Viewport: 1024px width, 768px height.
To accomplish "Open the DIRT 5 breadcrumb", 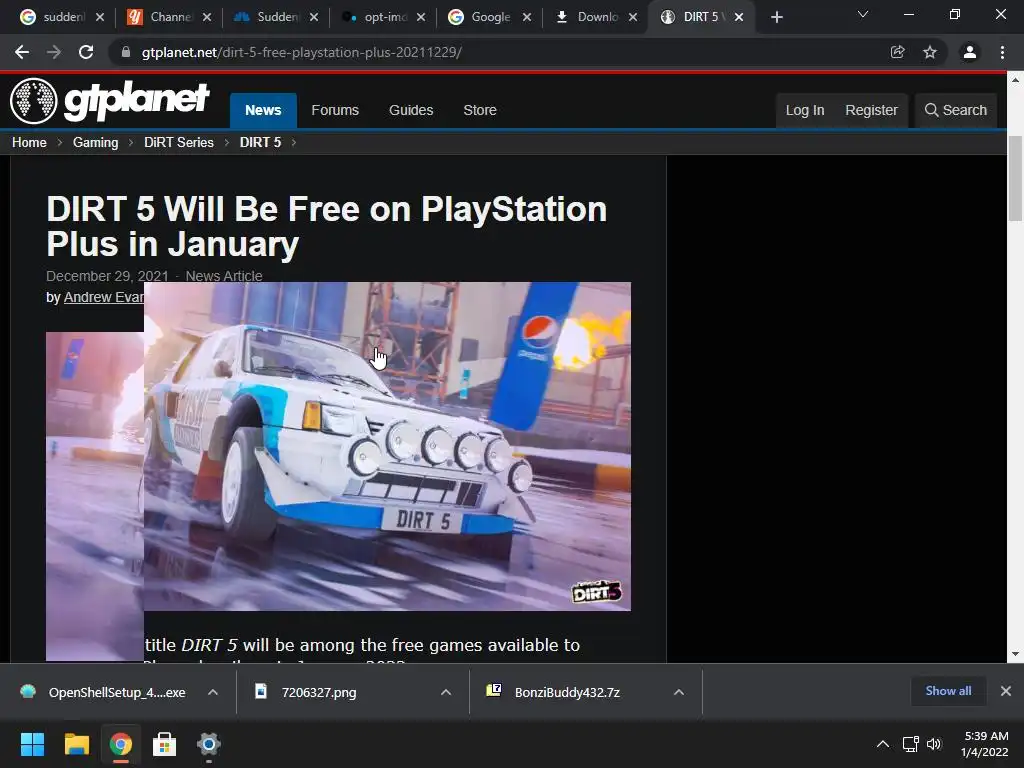I will [x=260, y=142].
